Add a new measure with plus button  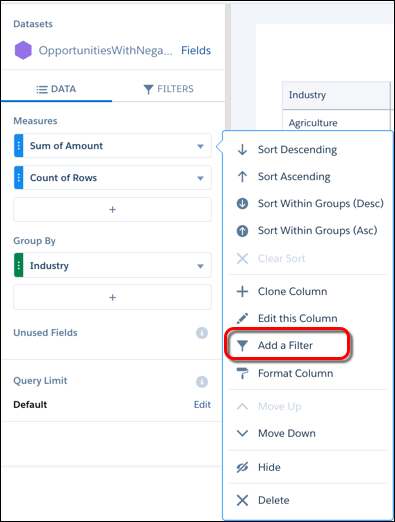point(112,209)
